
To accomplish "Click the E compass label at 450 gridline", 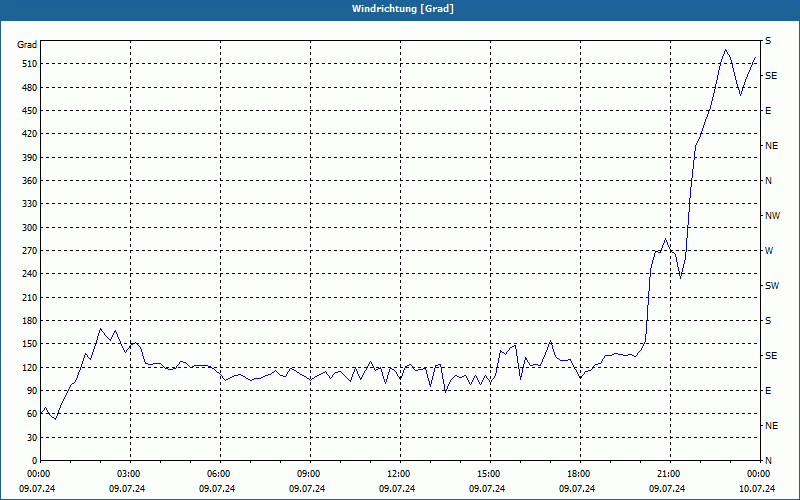I will tap(768, 111).
